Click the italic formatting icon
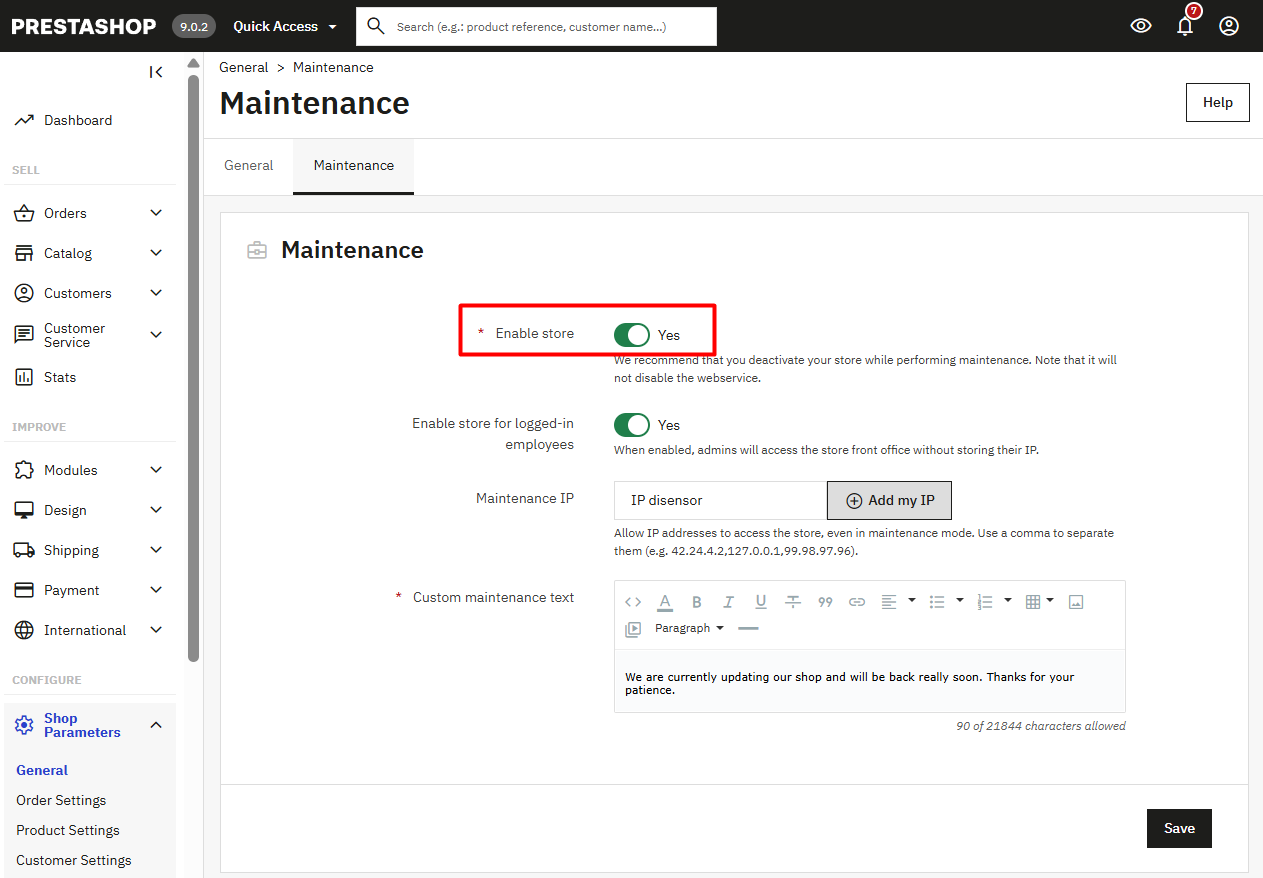The height and width of the screenshot is (878, 1263). click(x=729, y=602)
